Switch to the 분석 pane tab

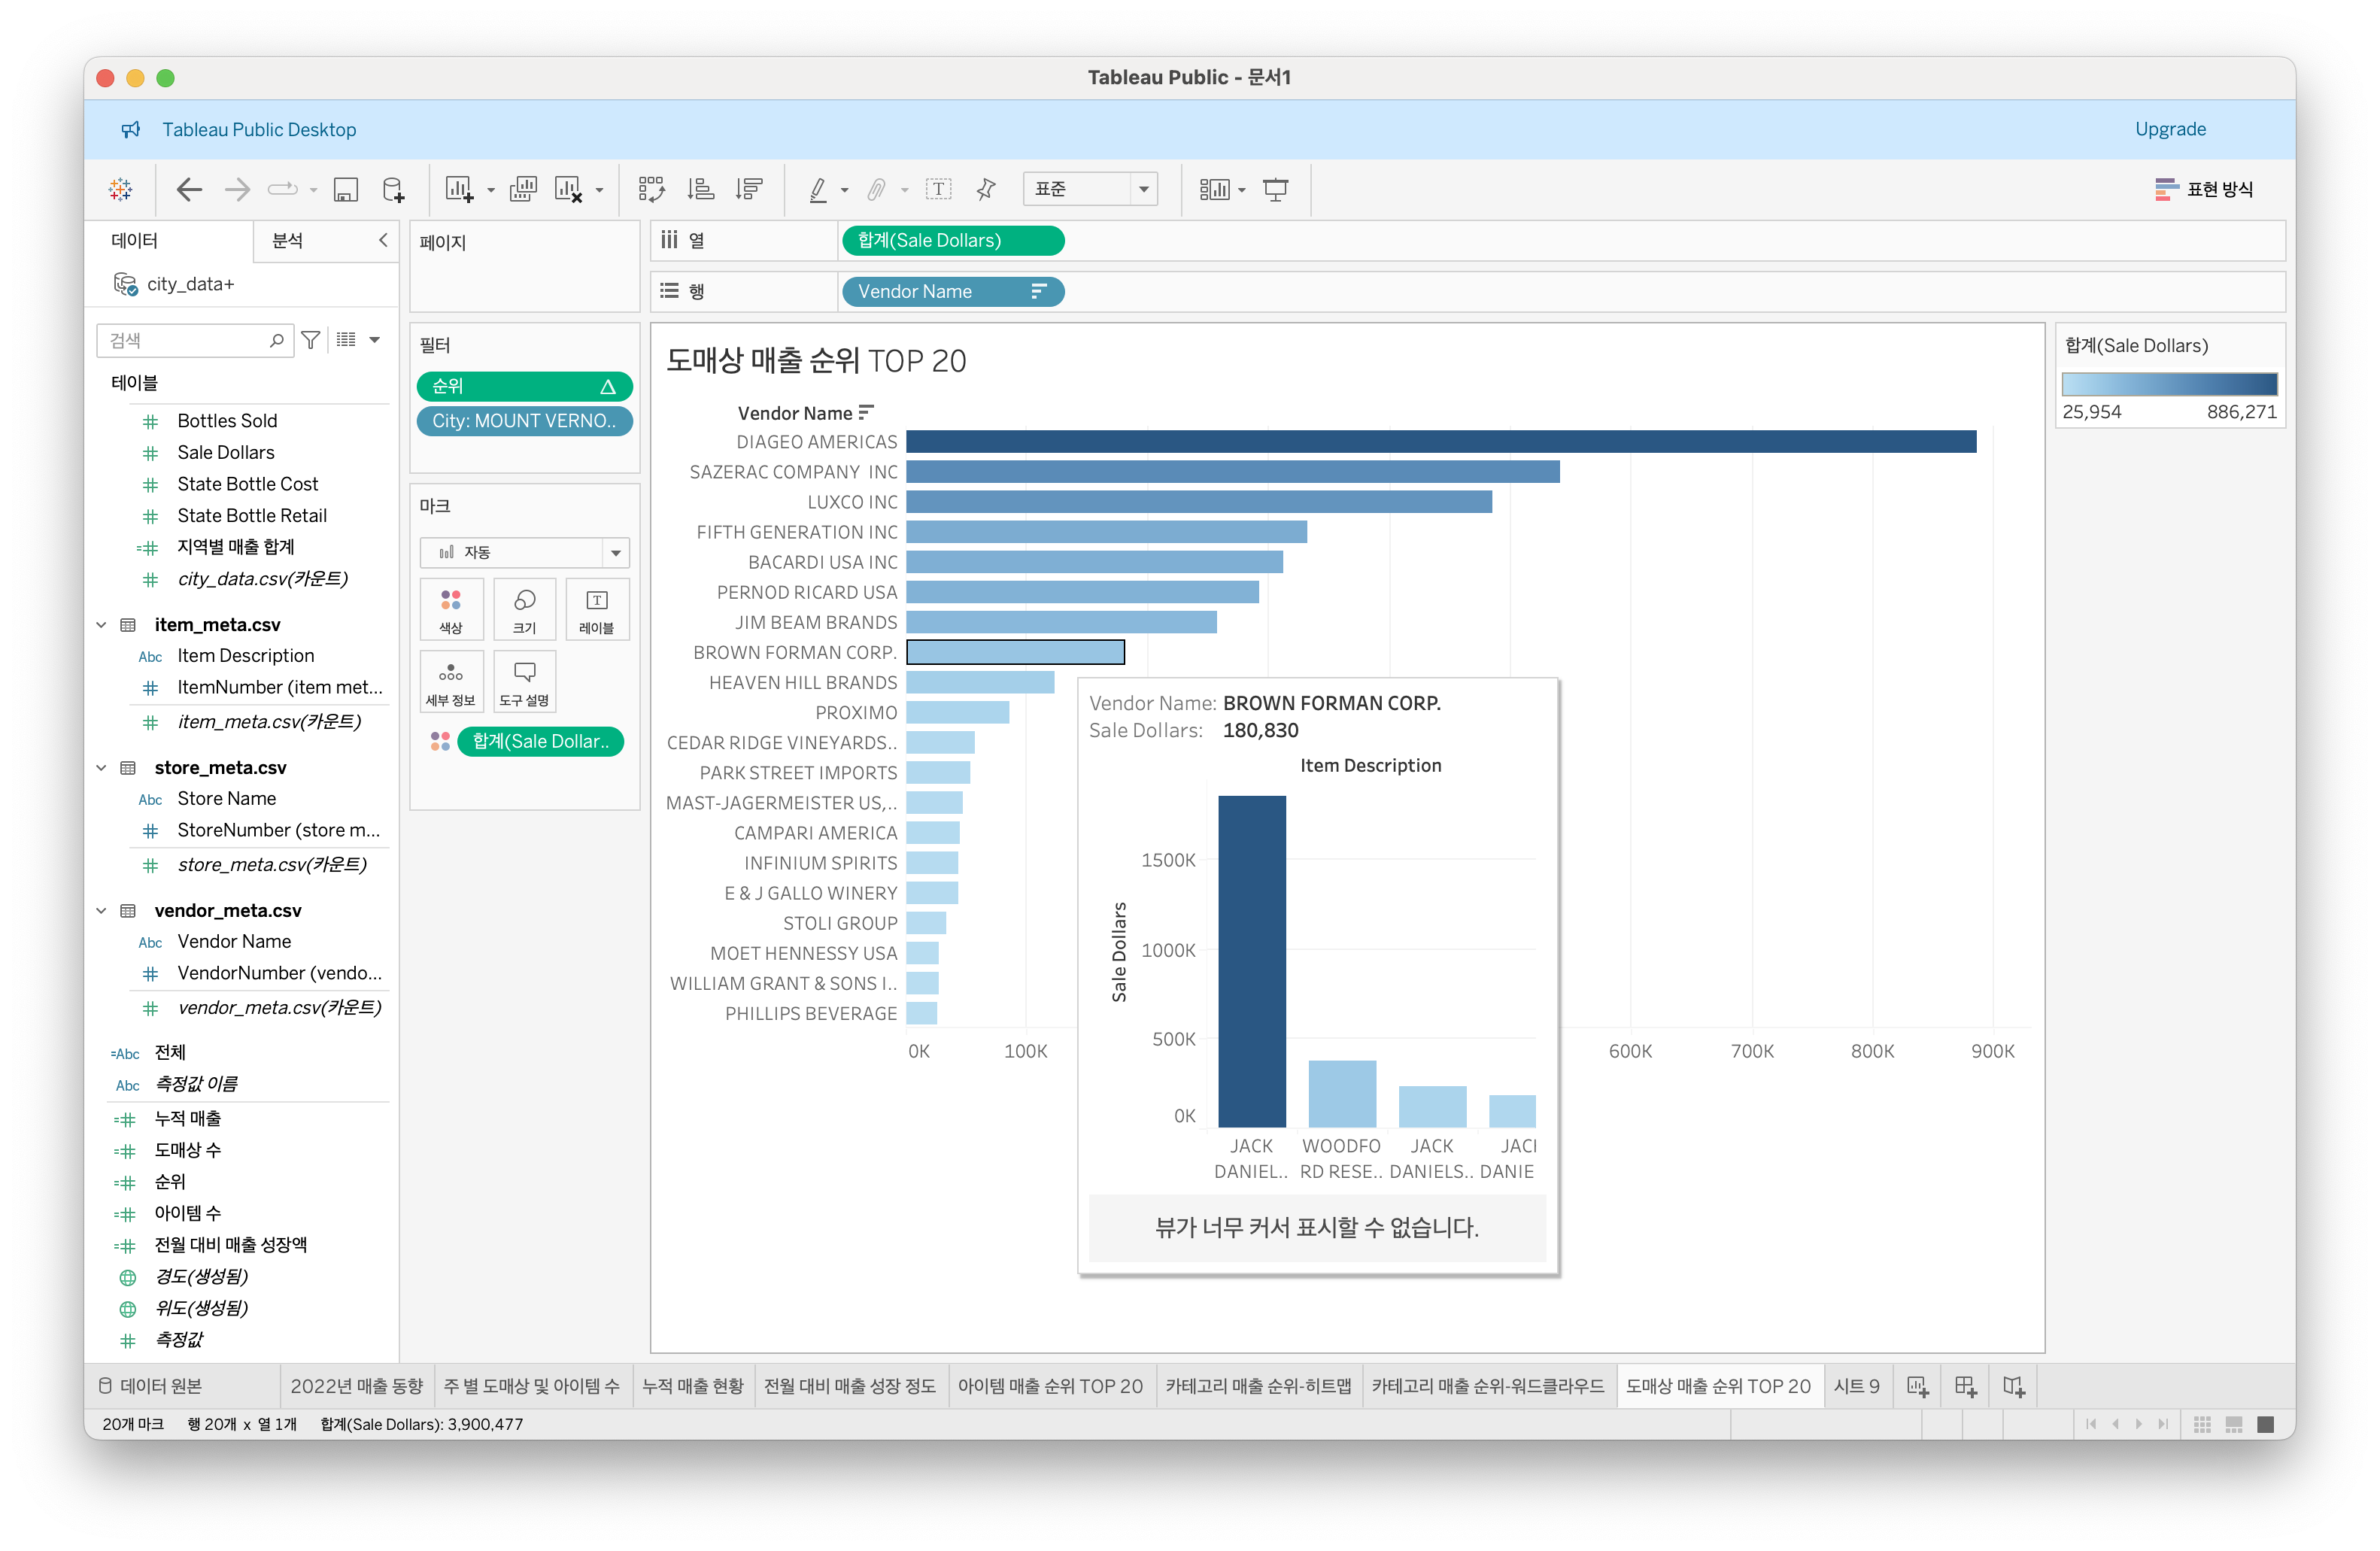[288, 240]
